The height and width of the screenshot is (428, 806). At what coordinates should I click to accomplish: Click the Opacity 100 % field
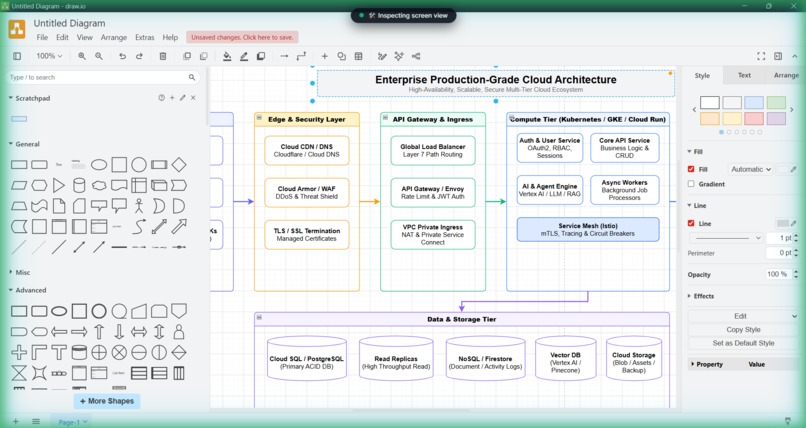tap(777, 274)
